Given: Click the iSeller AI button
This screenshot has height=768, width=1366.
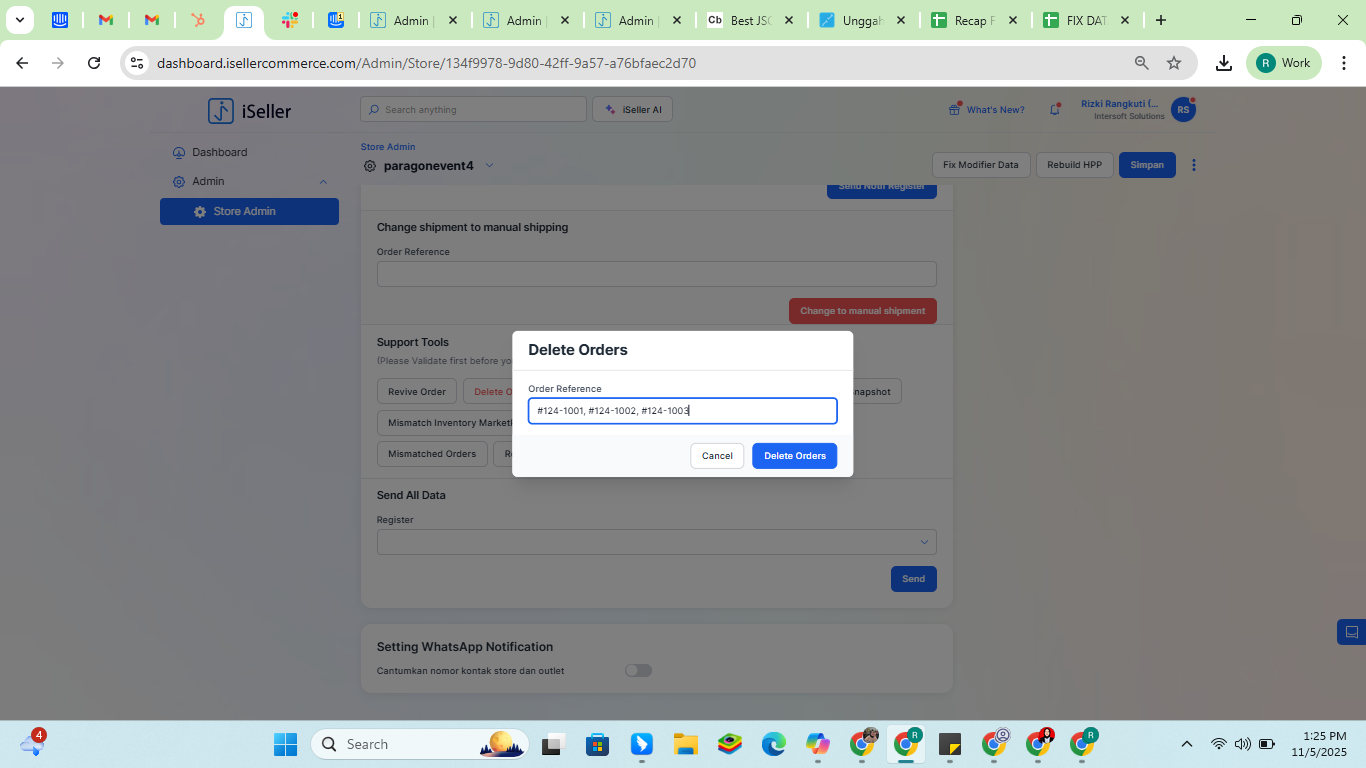Looking at the screenshot, I should pyautogui.click(x=632, y=110).
